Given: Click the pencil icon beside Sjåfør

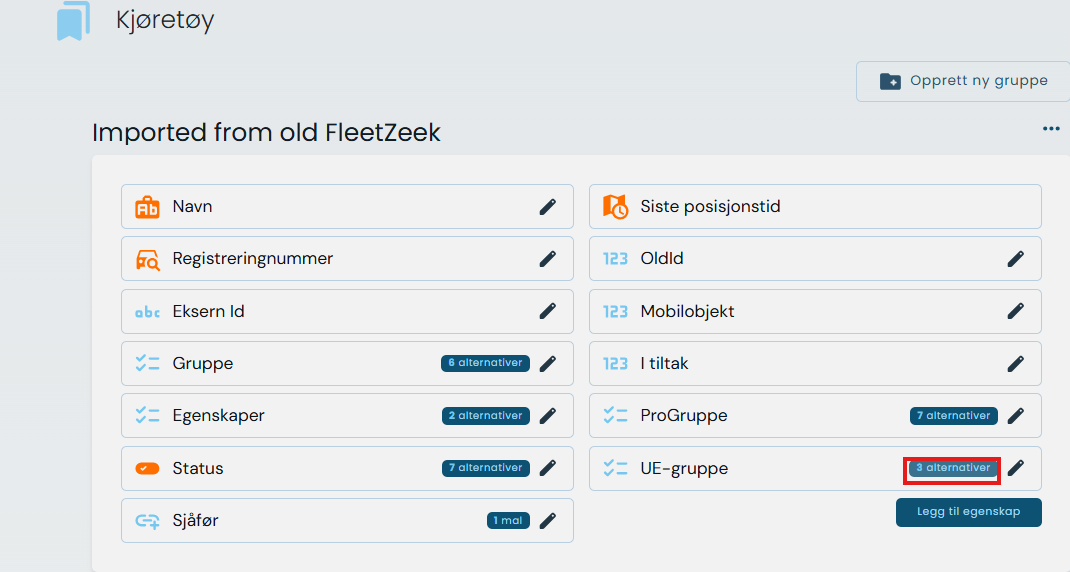Looking at the screenshot, I should tap(548, 520).
